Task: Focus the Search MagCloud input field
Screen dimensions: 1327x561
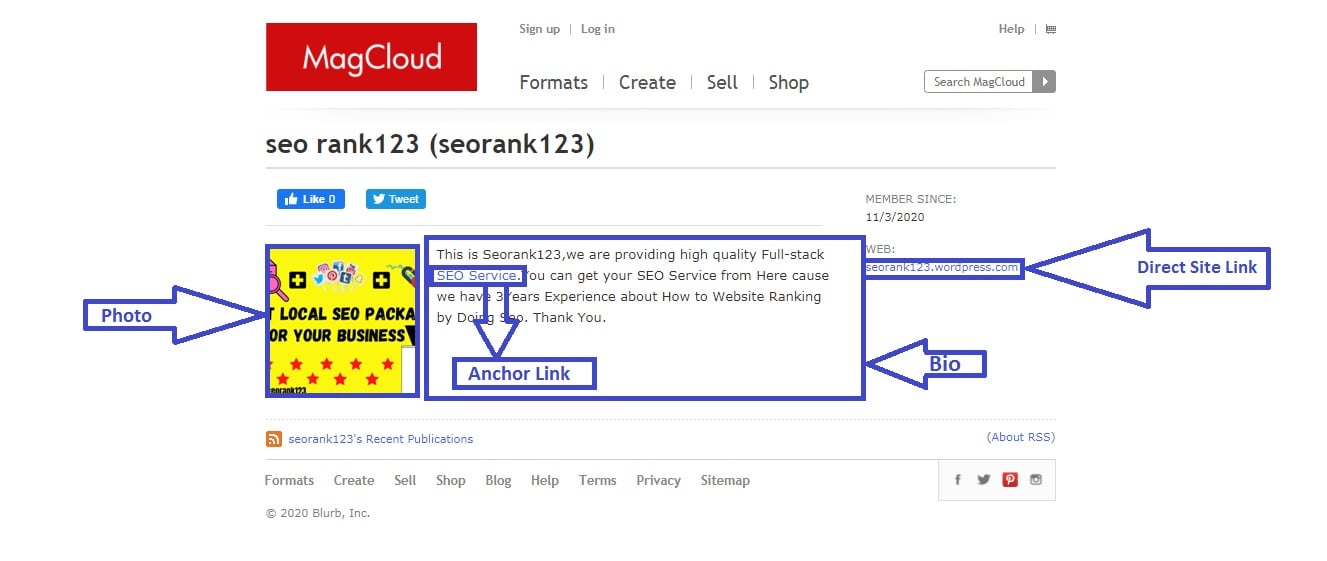Action: click(x=979, y=82)
